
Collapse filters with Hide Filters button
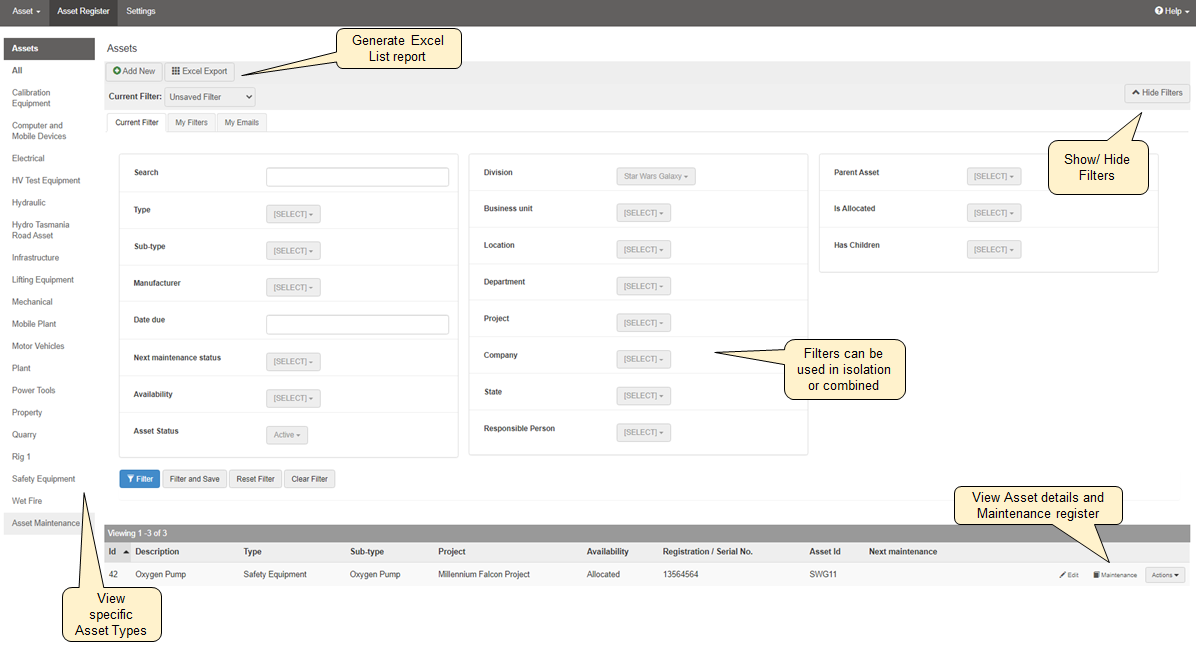pos(1156,93)
